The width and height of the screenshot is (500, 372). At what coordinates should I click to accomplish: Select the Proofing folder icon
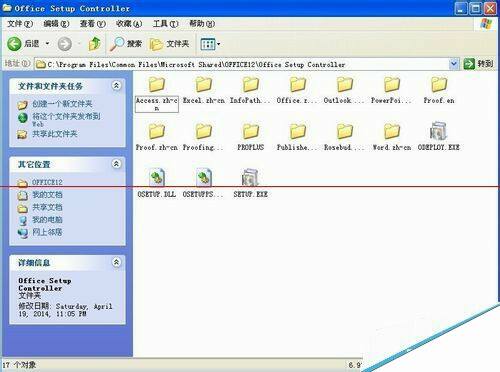pos(204,131)
